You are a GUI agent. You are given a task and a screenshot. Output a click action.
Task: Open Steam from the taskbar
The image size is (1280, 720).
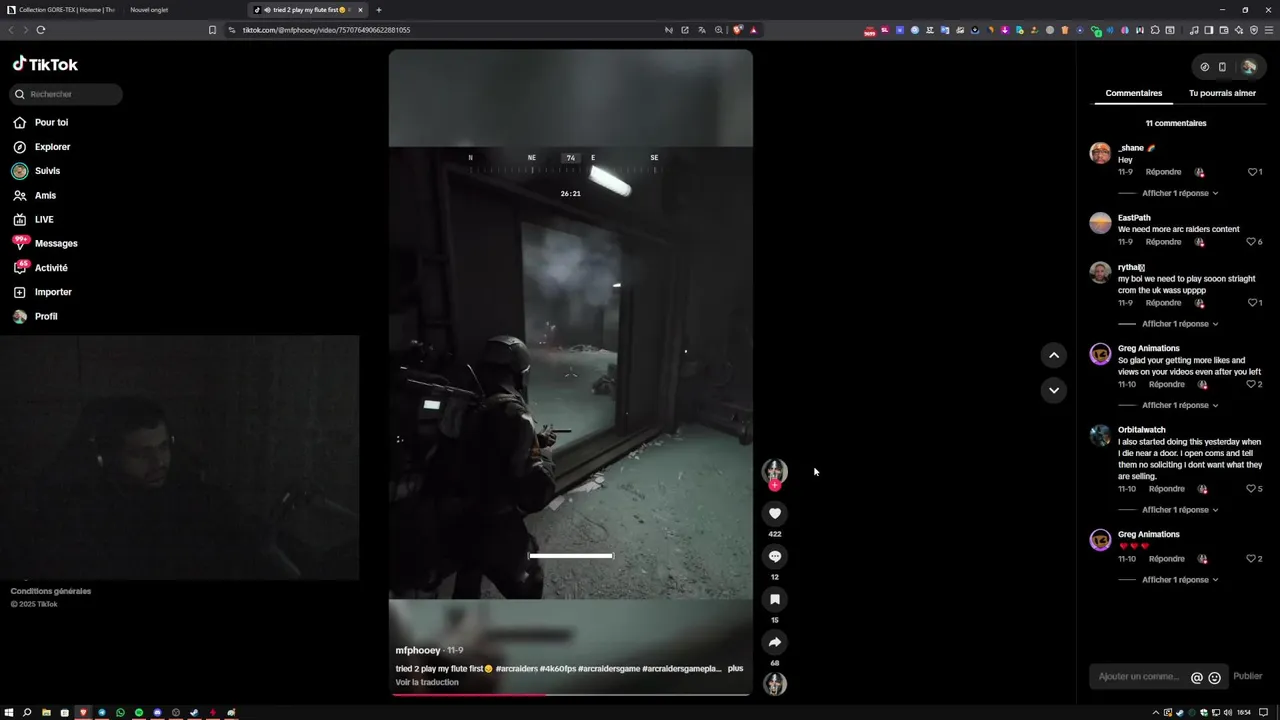point(194,712)
